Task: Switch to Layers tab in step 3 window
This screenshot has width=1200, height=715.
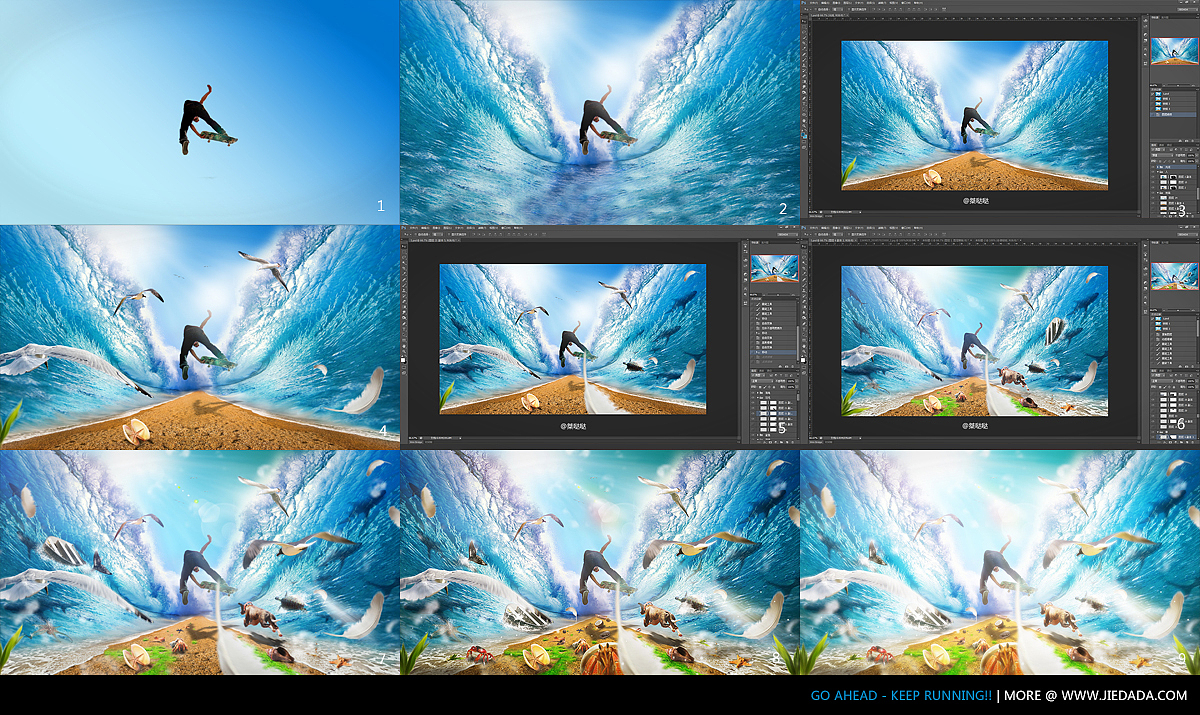Action: [1154, 145]
